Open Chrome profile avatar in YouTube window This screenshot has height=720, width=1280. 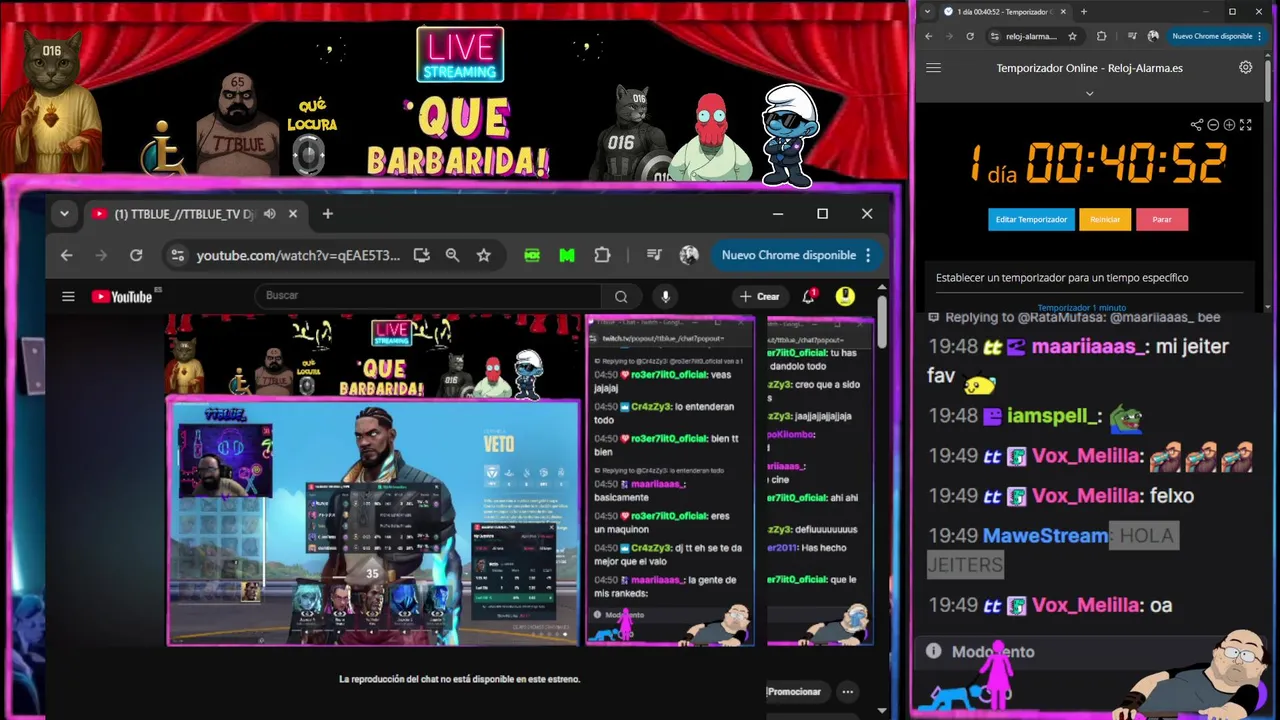coord(689,255)
